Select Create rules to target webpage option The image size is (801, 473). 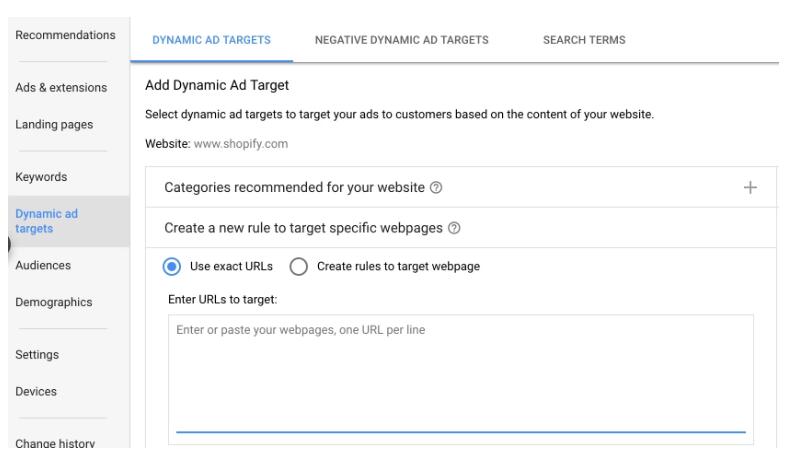coord(299,266)
